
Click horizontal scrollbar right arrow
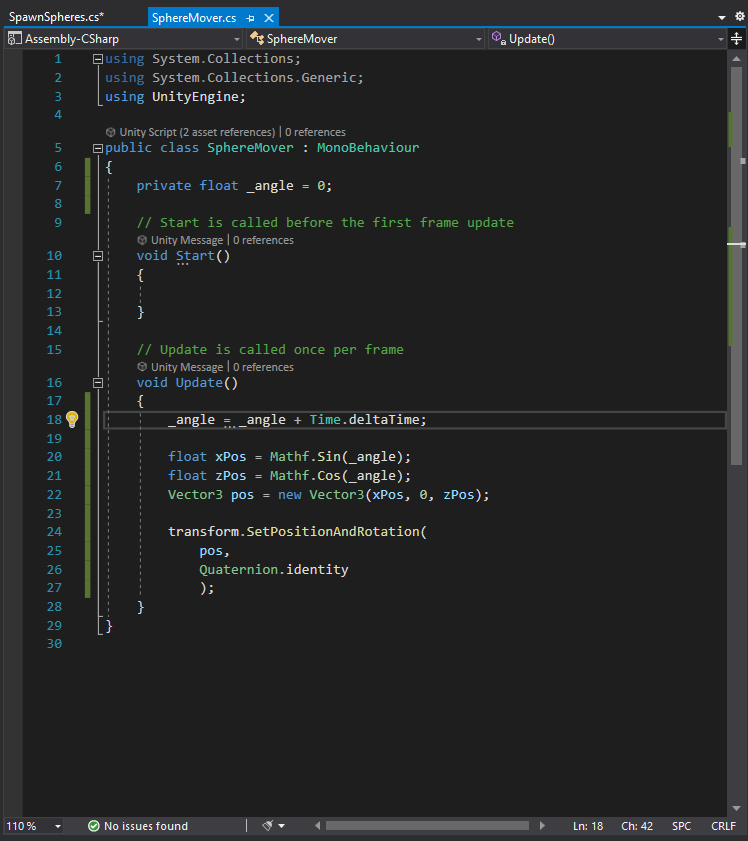pos(542,826)
